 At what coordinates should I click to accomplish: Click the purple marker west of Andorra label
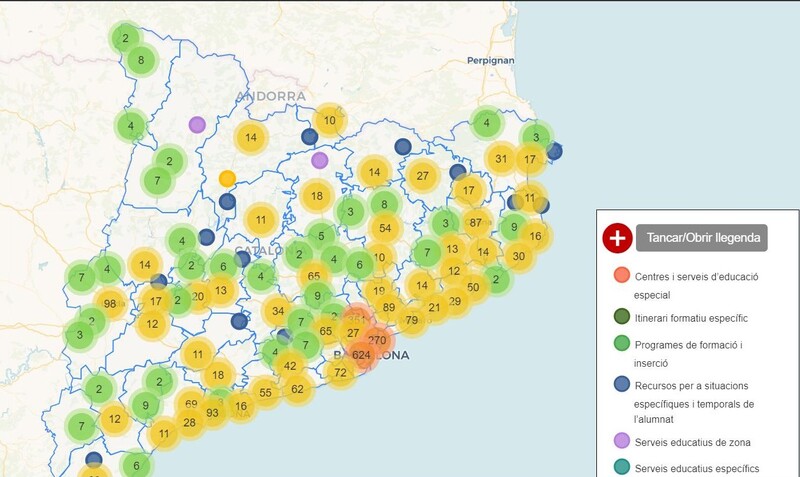197,125
